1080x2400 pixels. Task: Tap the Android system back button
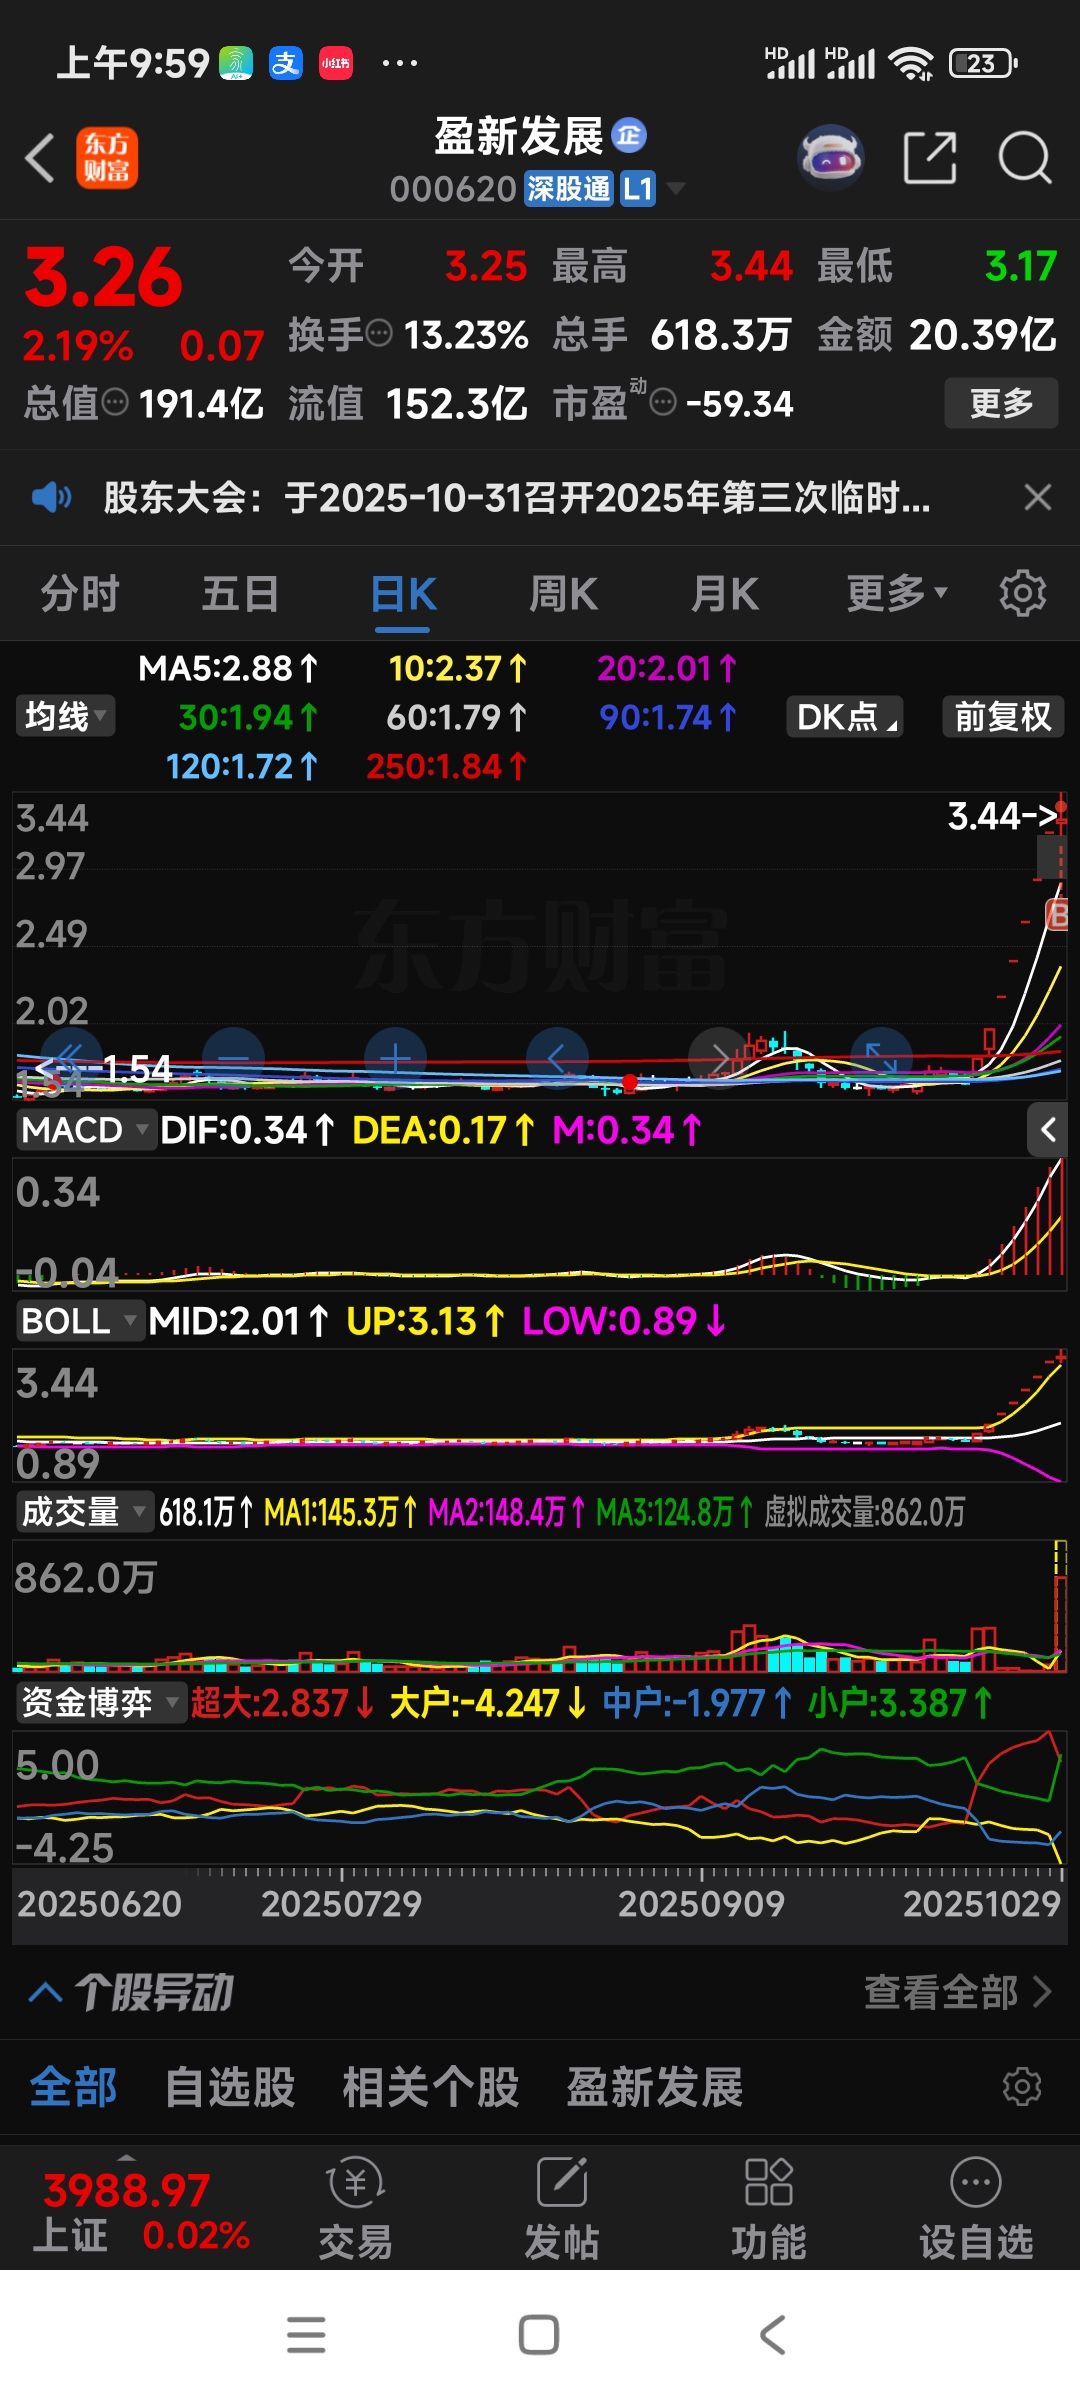[x=772, y=2335]
